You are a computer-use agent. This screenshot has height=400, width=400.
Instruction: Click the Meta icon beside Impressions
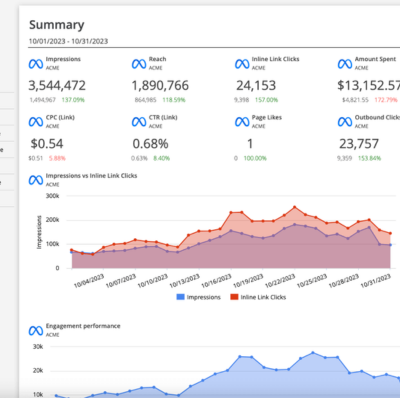point(36,64)
